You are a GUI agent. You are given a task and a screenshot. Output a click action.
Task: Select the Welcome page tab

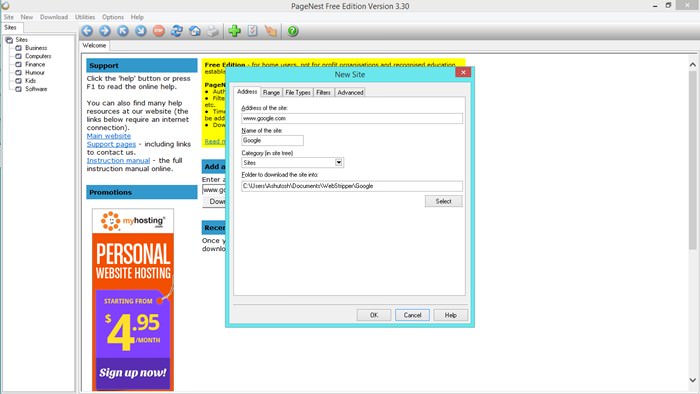94,46
